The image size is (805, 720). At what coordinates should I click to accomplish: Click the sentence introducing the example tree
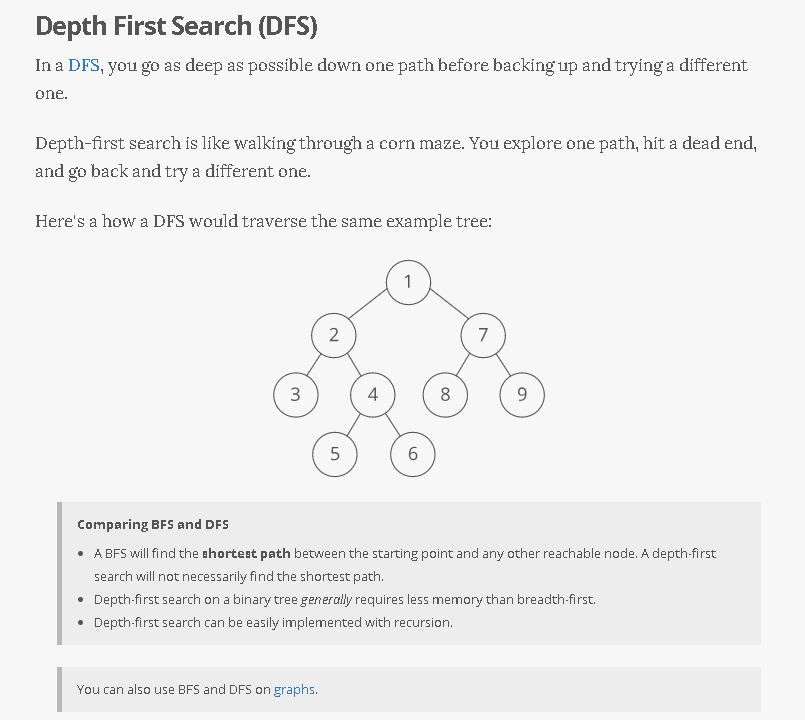(263, 221)
